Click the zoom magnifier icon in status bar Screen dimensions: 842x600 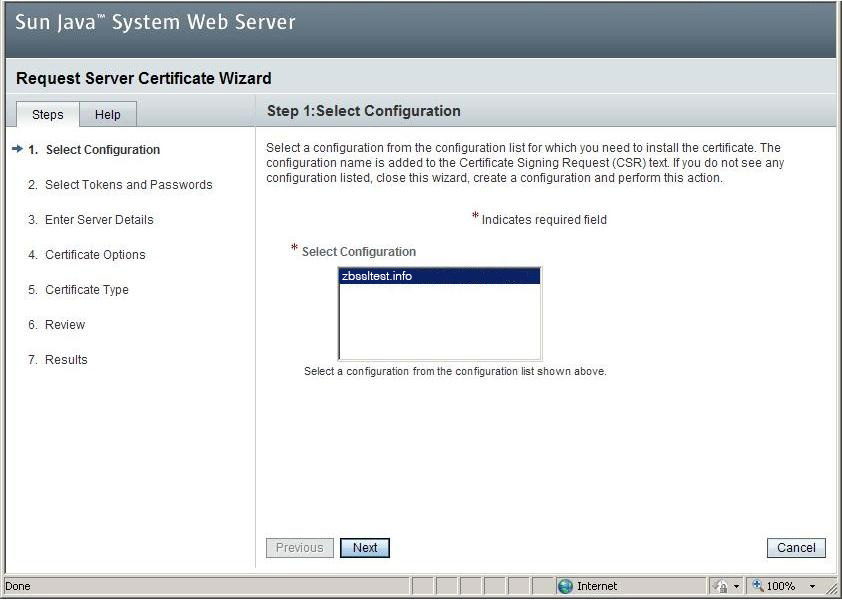757,586
